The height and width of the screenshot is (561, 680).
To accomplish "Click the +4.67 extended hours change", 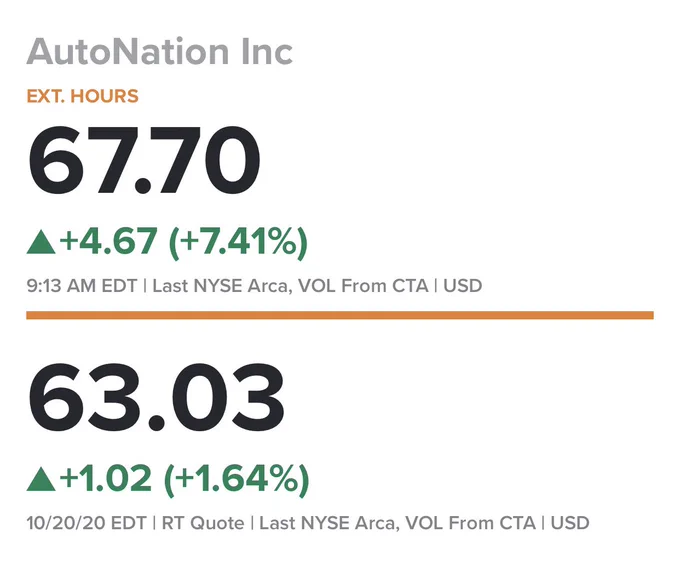I will 108,241.
